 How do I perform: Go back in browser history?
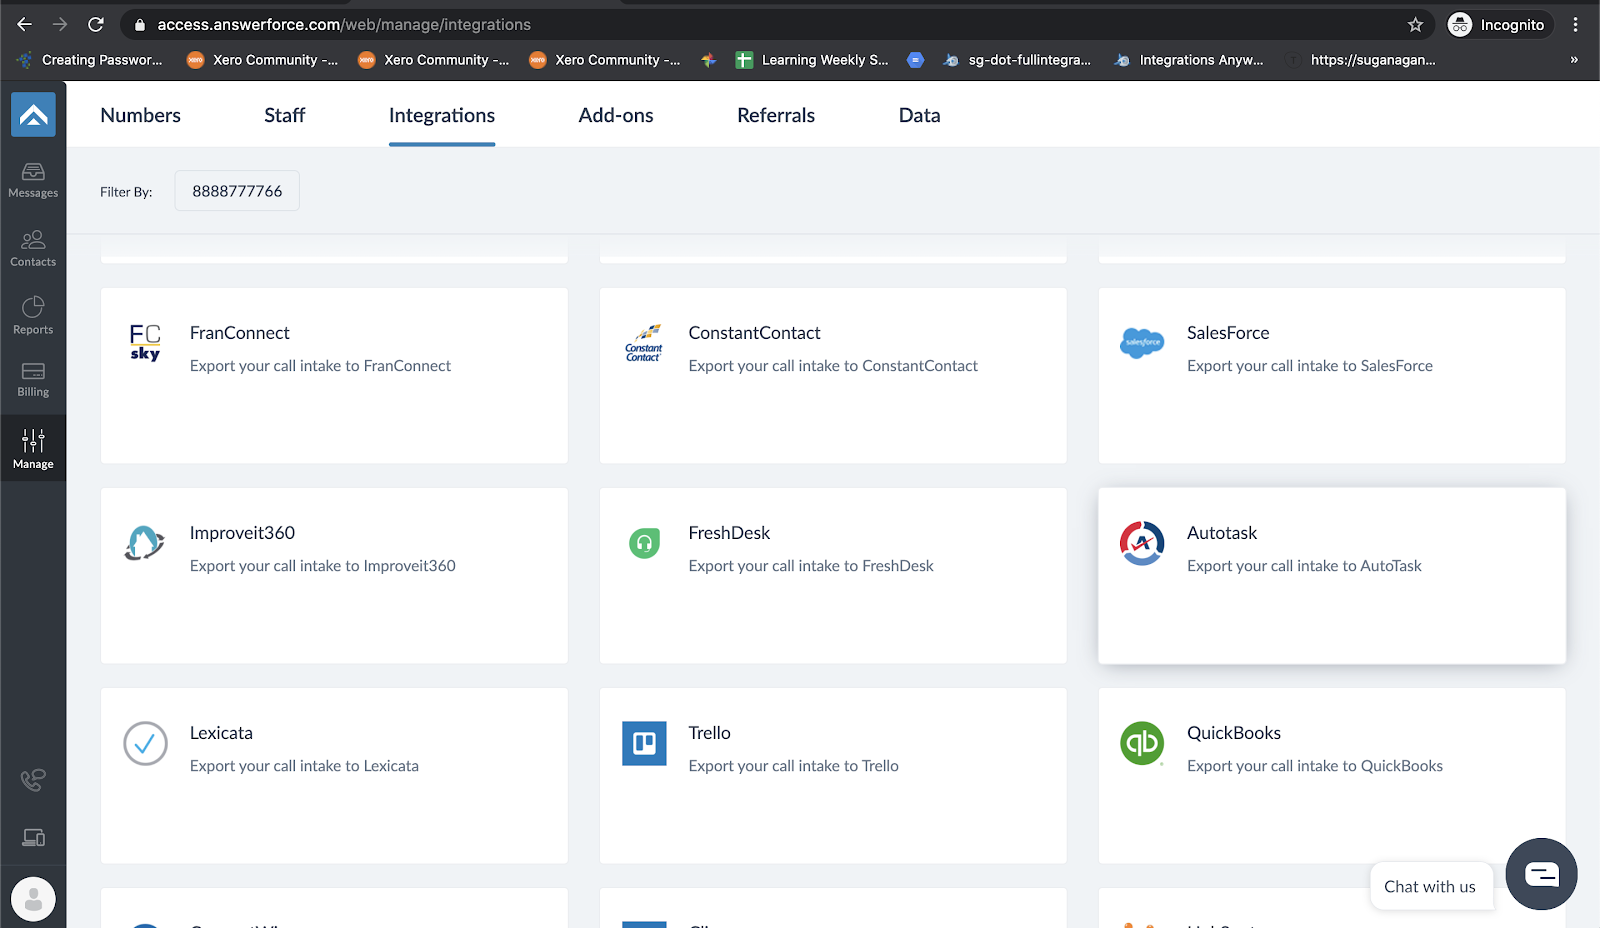25,24
